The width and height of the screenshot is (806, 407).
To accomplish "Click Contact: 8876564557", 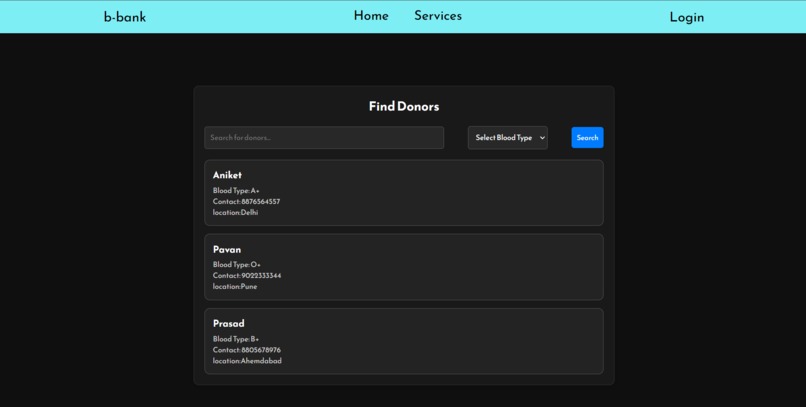I will tap(246, 201).
